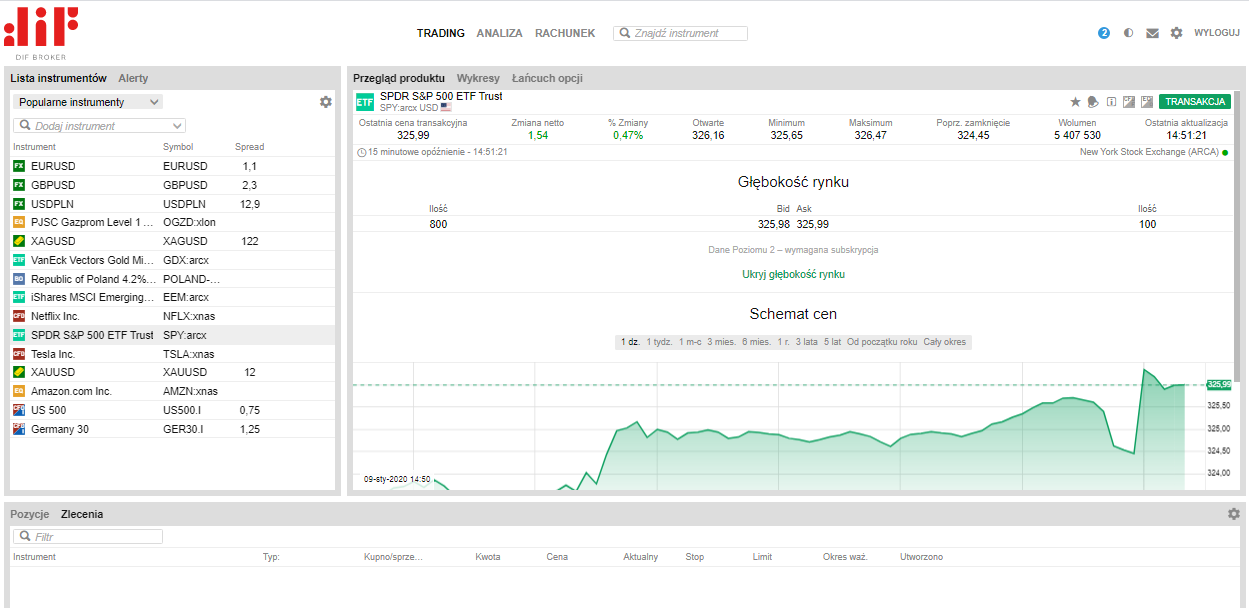The image size is (1249, 608).
Task: Switch to the Wykresy tab
Action: tap(478, 78)
